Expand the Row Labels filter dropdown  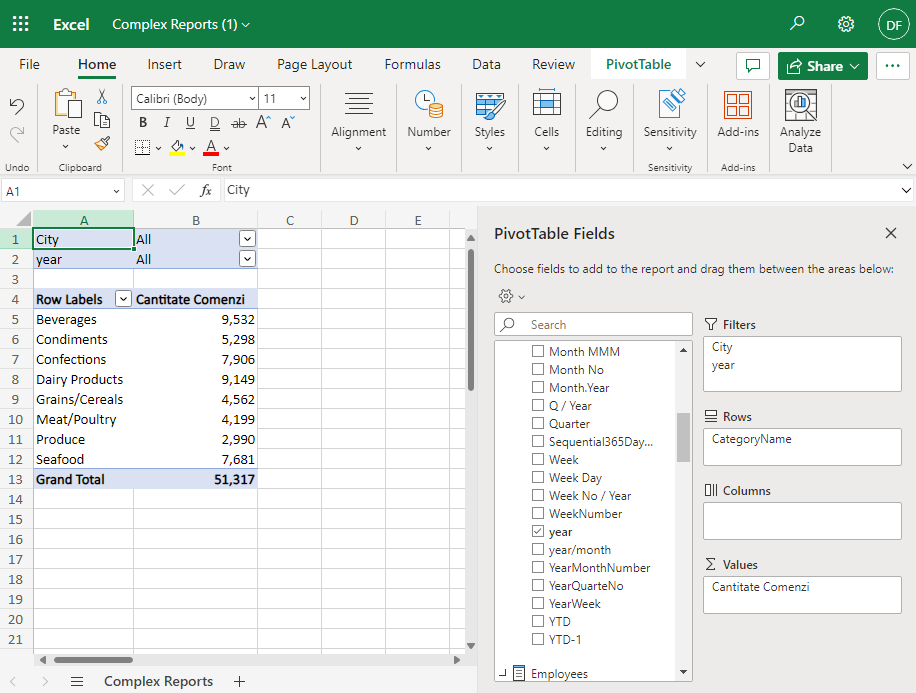click(x=123, y=299)
